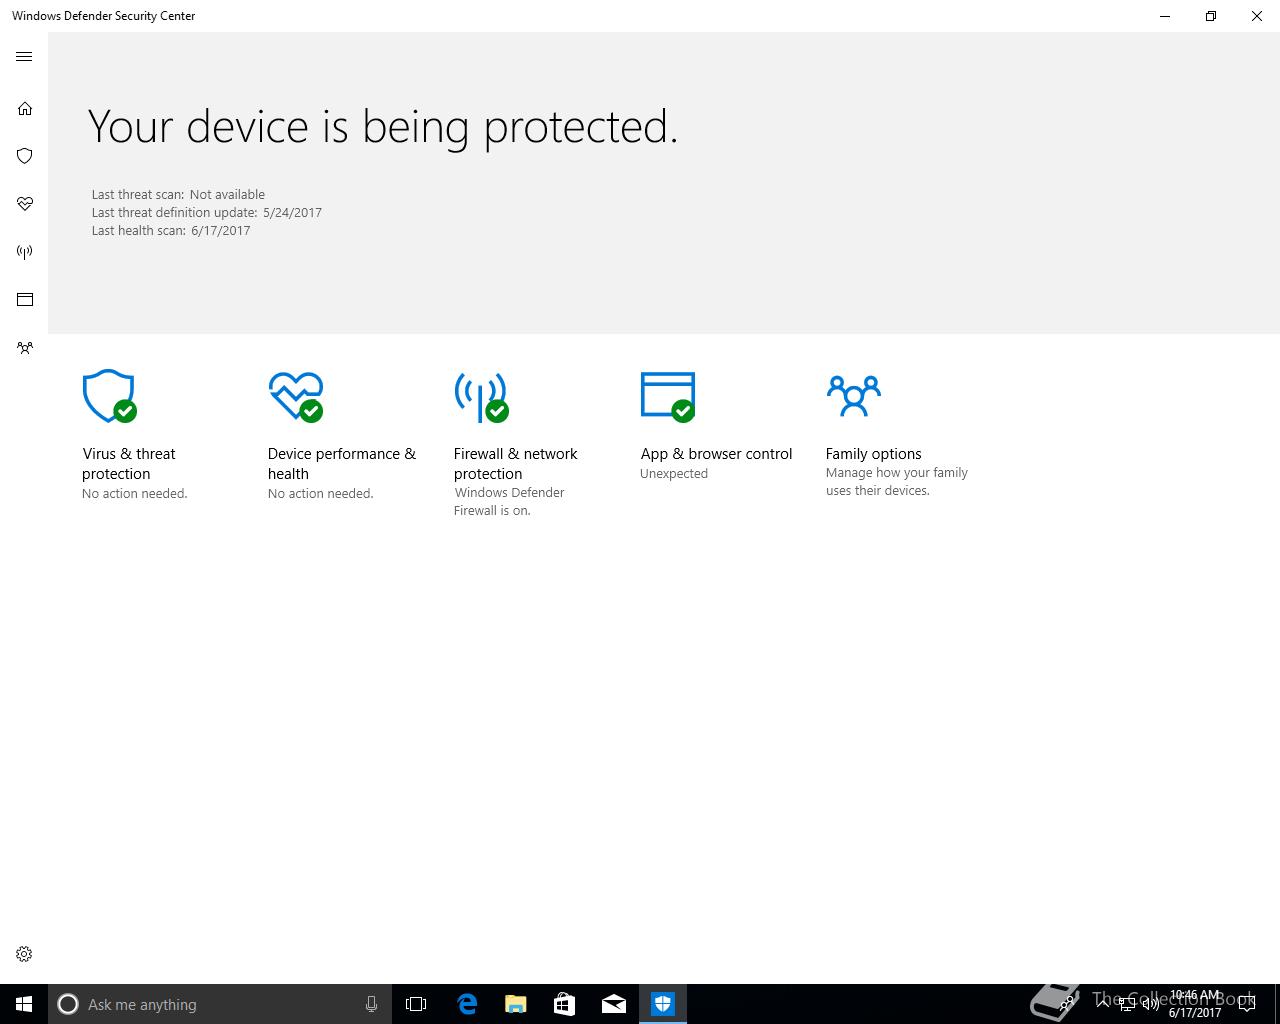
Task: Restore down the Security Center window
Action: click(1211, 16)
